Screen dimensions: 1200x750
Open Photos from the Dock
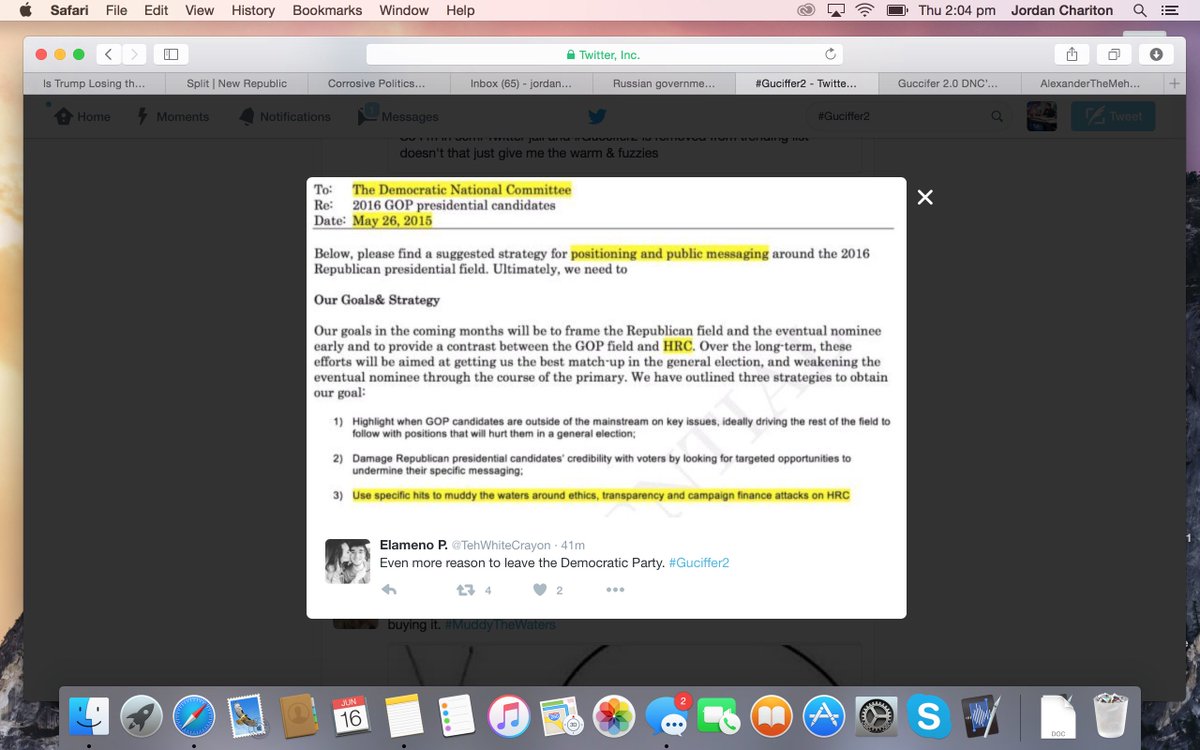pyautogui.click(x=613, y=716)
